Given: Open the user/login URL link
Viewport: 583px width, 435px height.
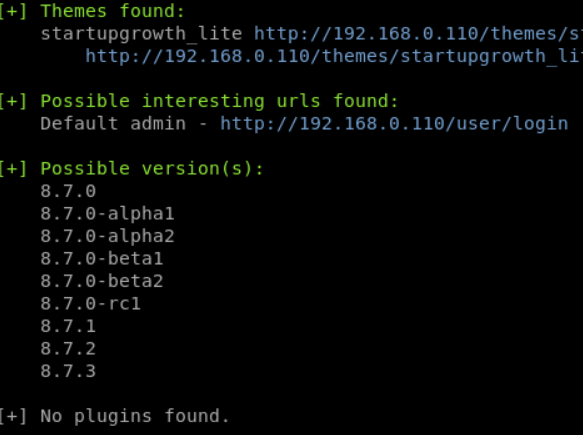Looking at the screenshot, I should [394, 124].
